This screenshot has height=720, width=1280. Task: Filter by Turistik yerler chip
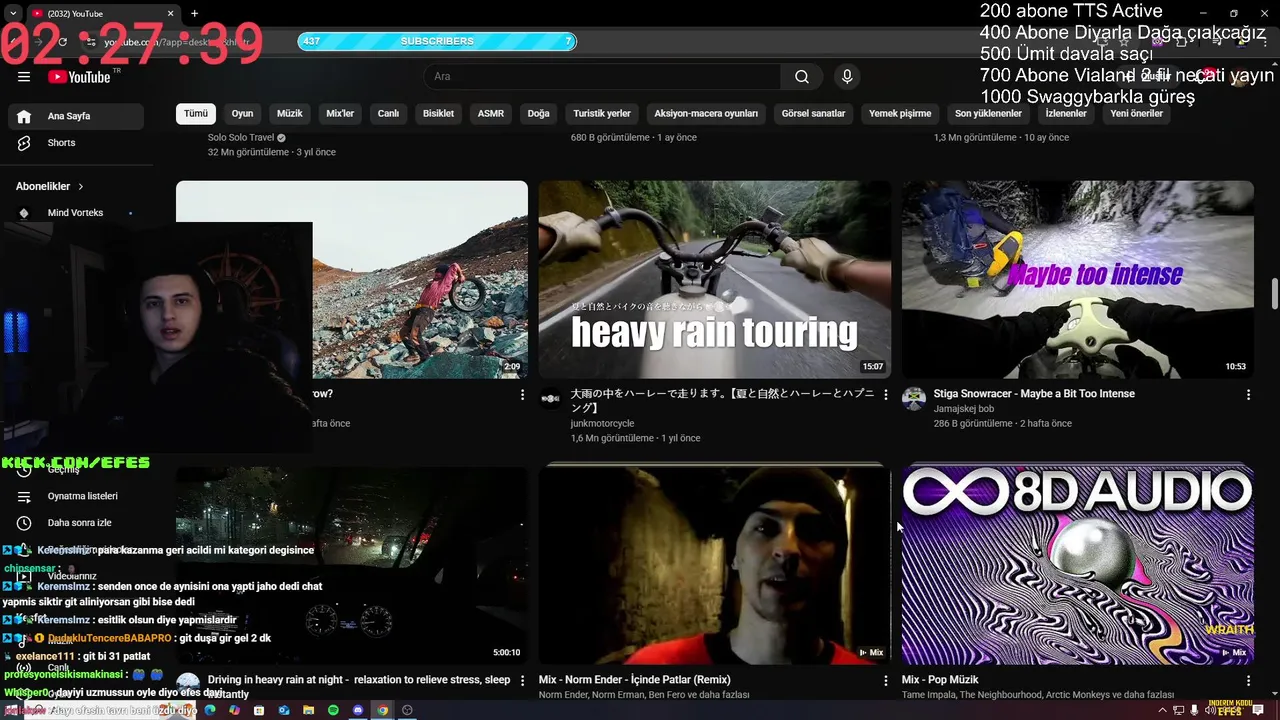602,114
